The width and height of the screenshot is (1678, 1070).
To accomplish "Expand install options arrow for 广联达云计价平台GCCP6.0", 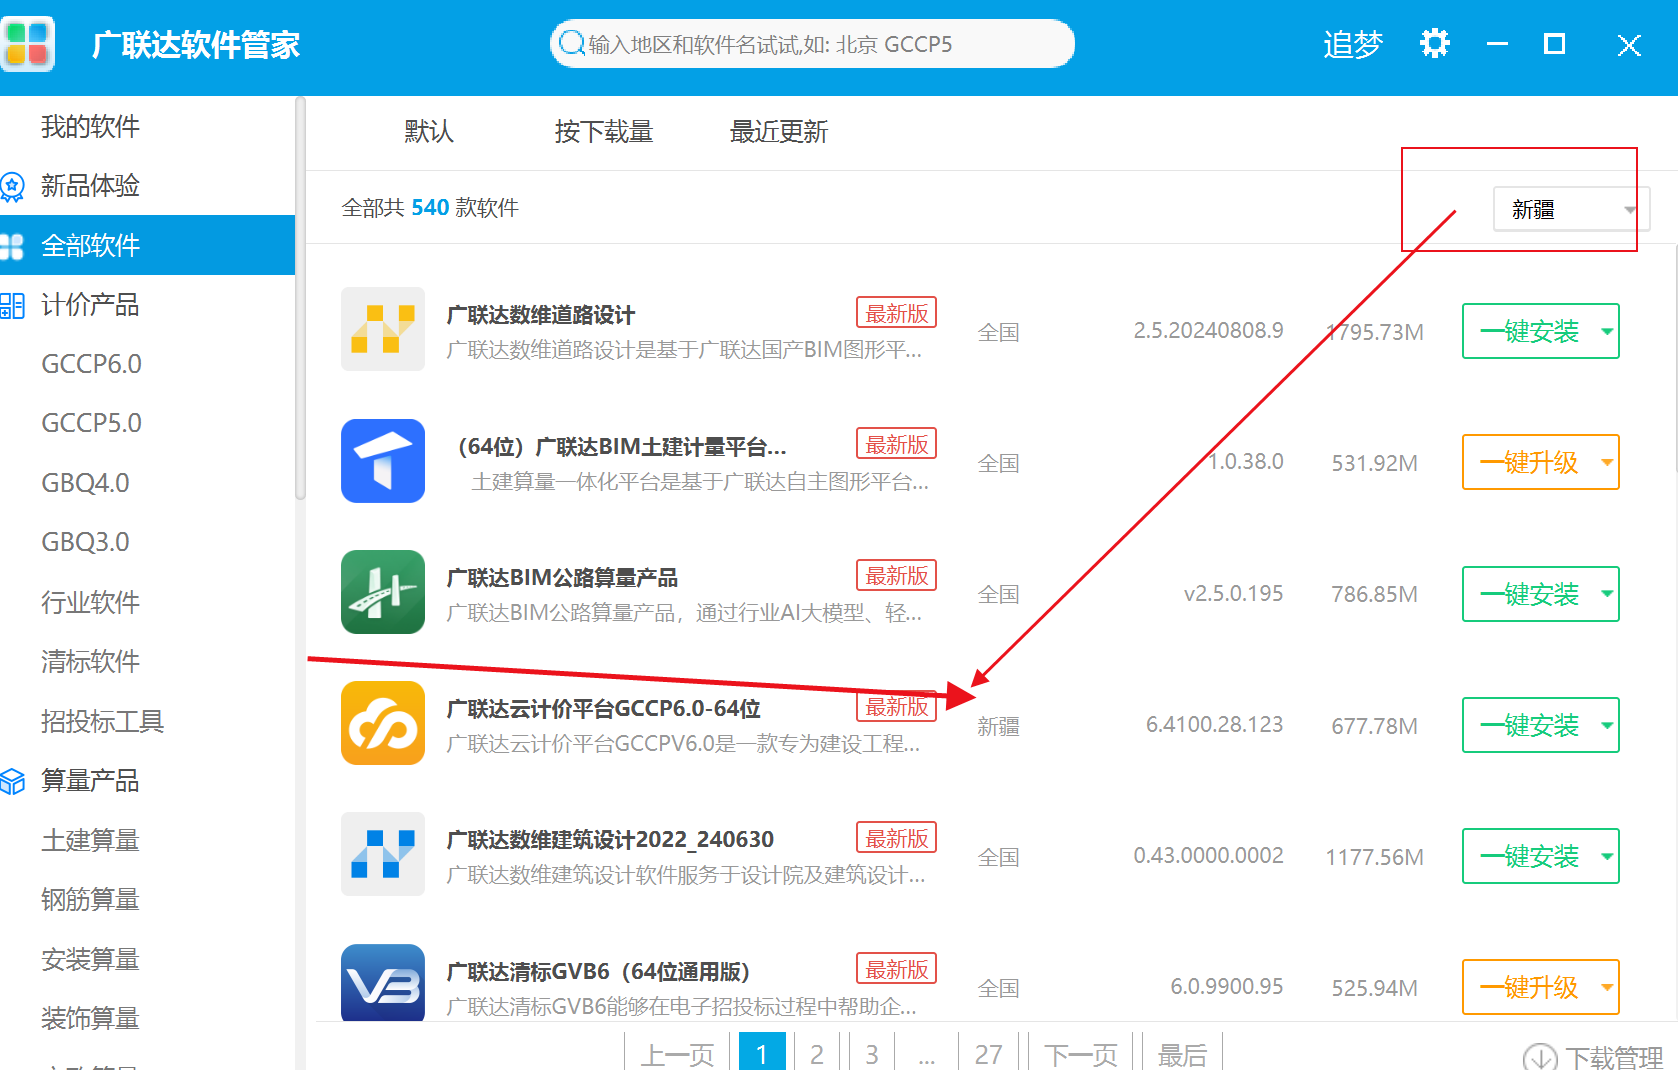I will 1607,725.
